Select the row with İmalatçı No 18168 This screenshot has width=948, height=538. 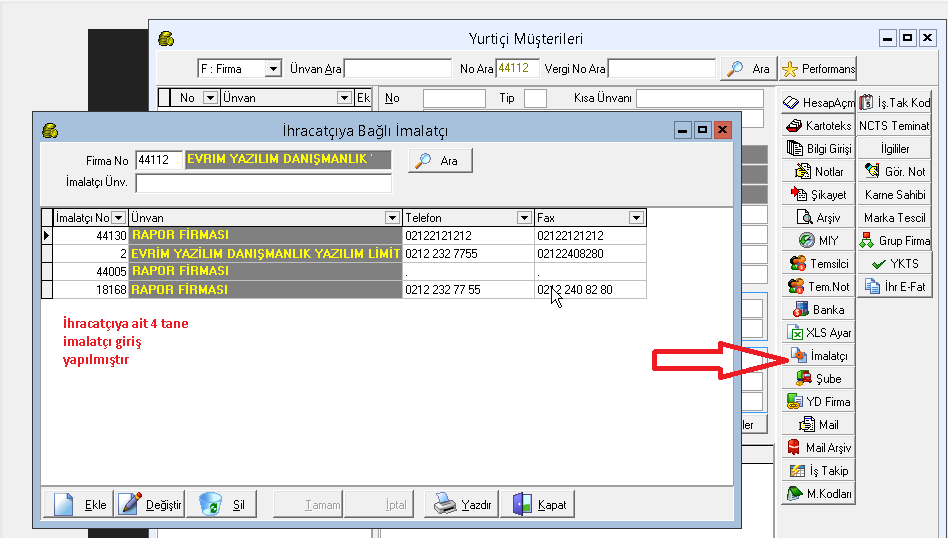click(90, 290)
